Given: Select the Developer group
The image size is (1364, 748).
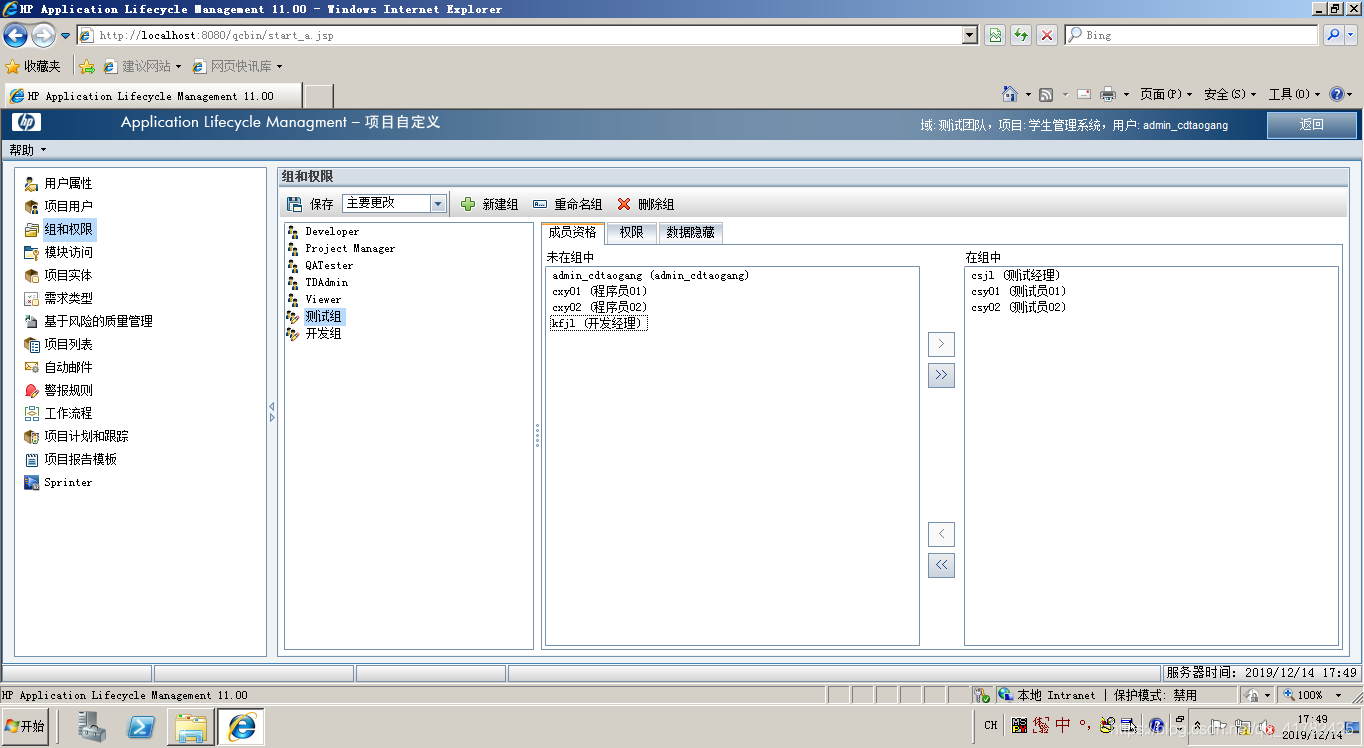Looking at the screenshot, I should pyautogui.click(x=332, y=231).
